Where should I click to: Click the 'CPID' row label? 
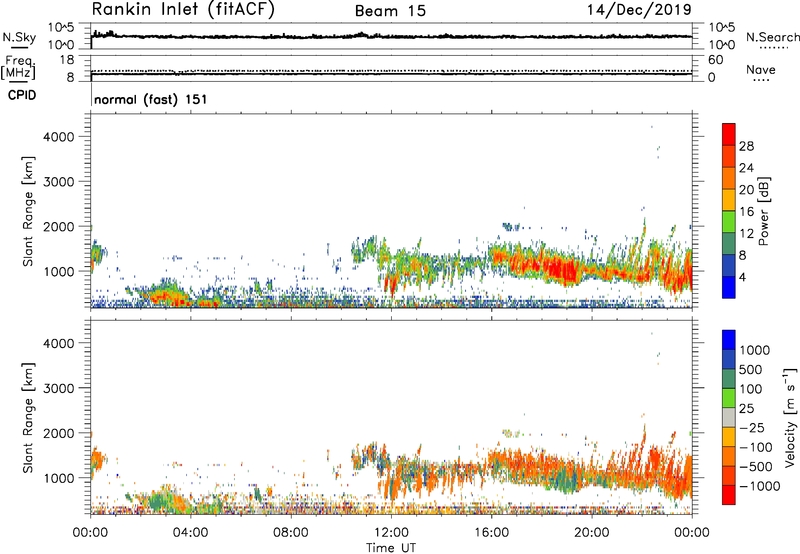[22, 95]
